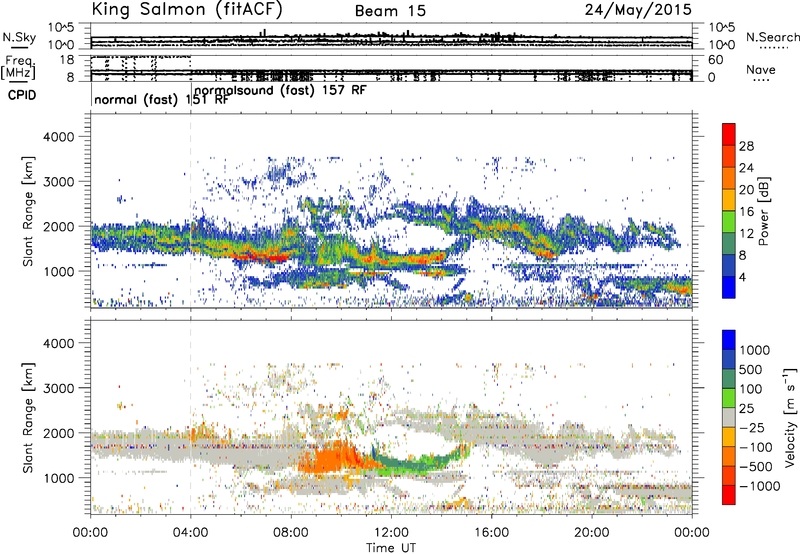
Task: Click the 1000 tick in velocity panel
Action: tap(58, 478)
